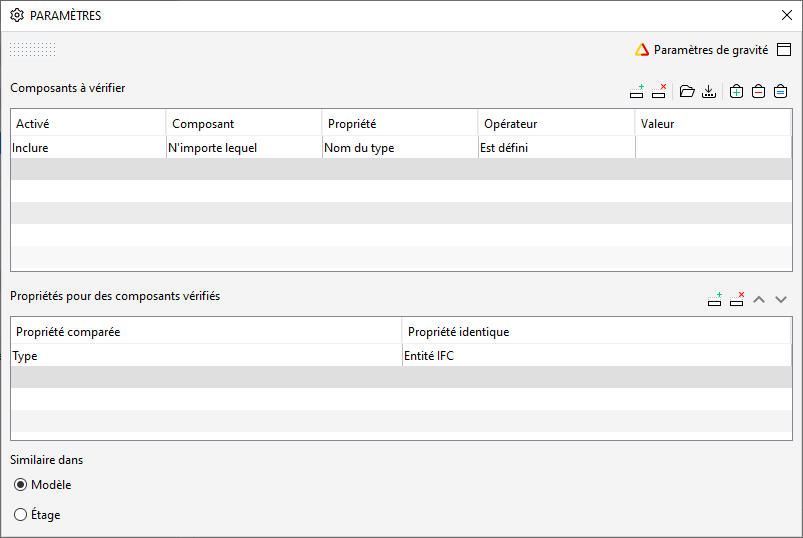
Task: Click the Propriété column header
Action: 400,123
